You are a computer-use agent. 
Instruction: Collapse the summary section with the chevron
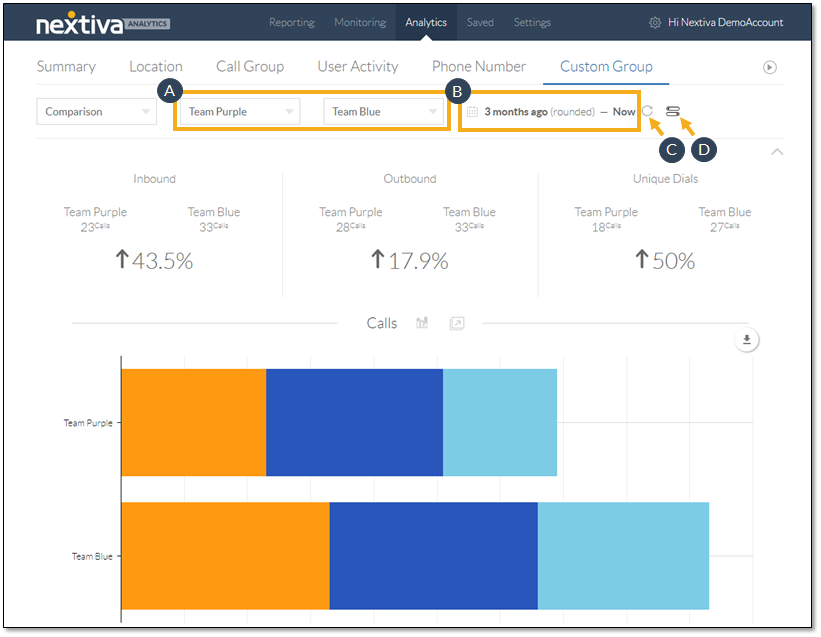click(777, 152)
